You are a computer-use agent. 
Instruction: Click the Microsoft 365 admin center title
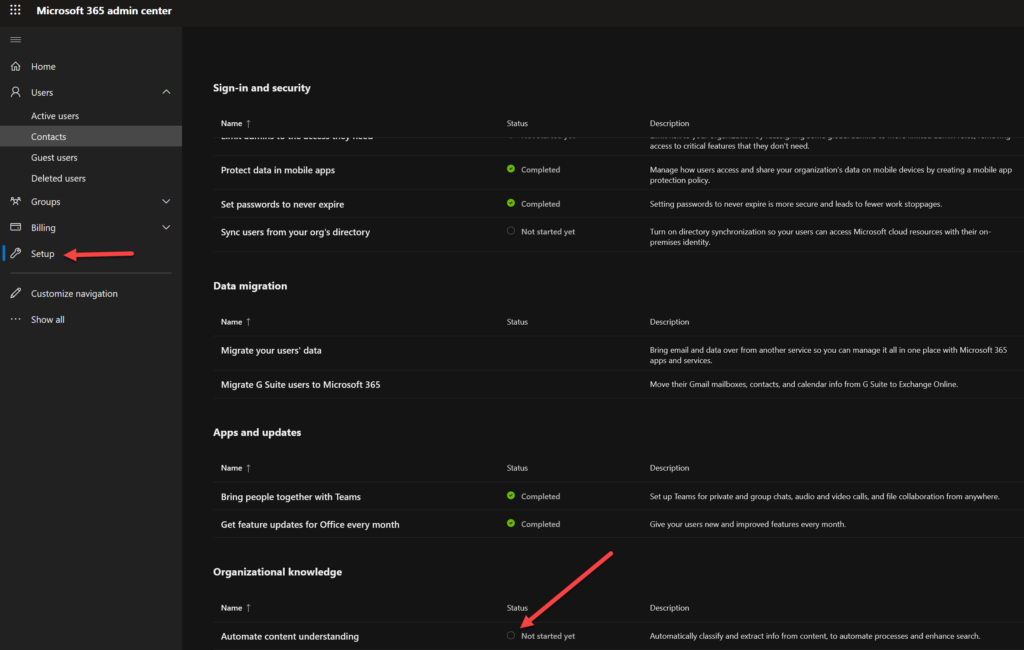[104, 10]
